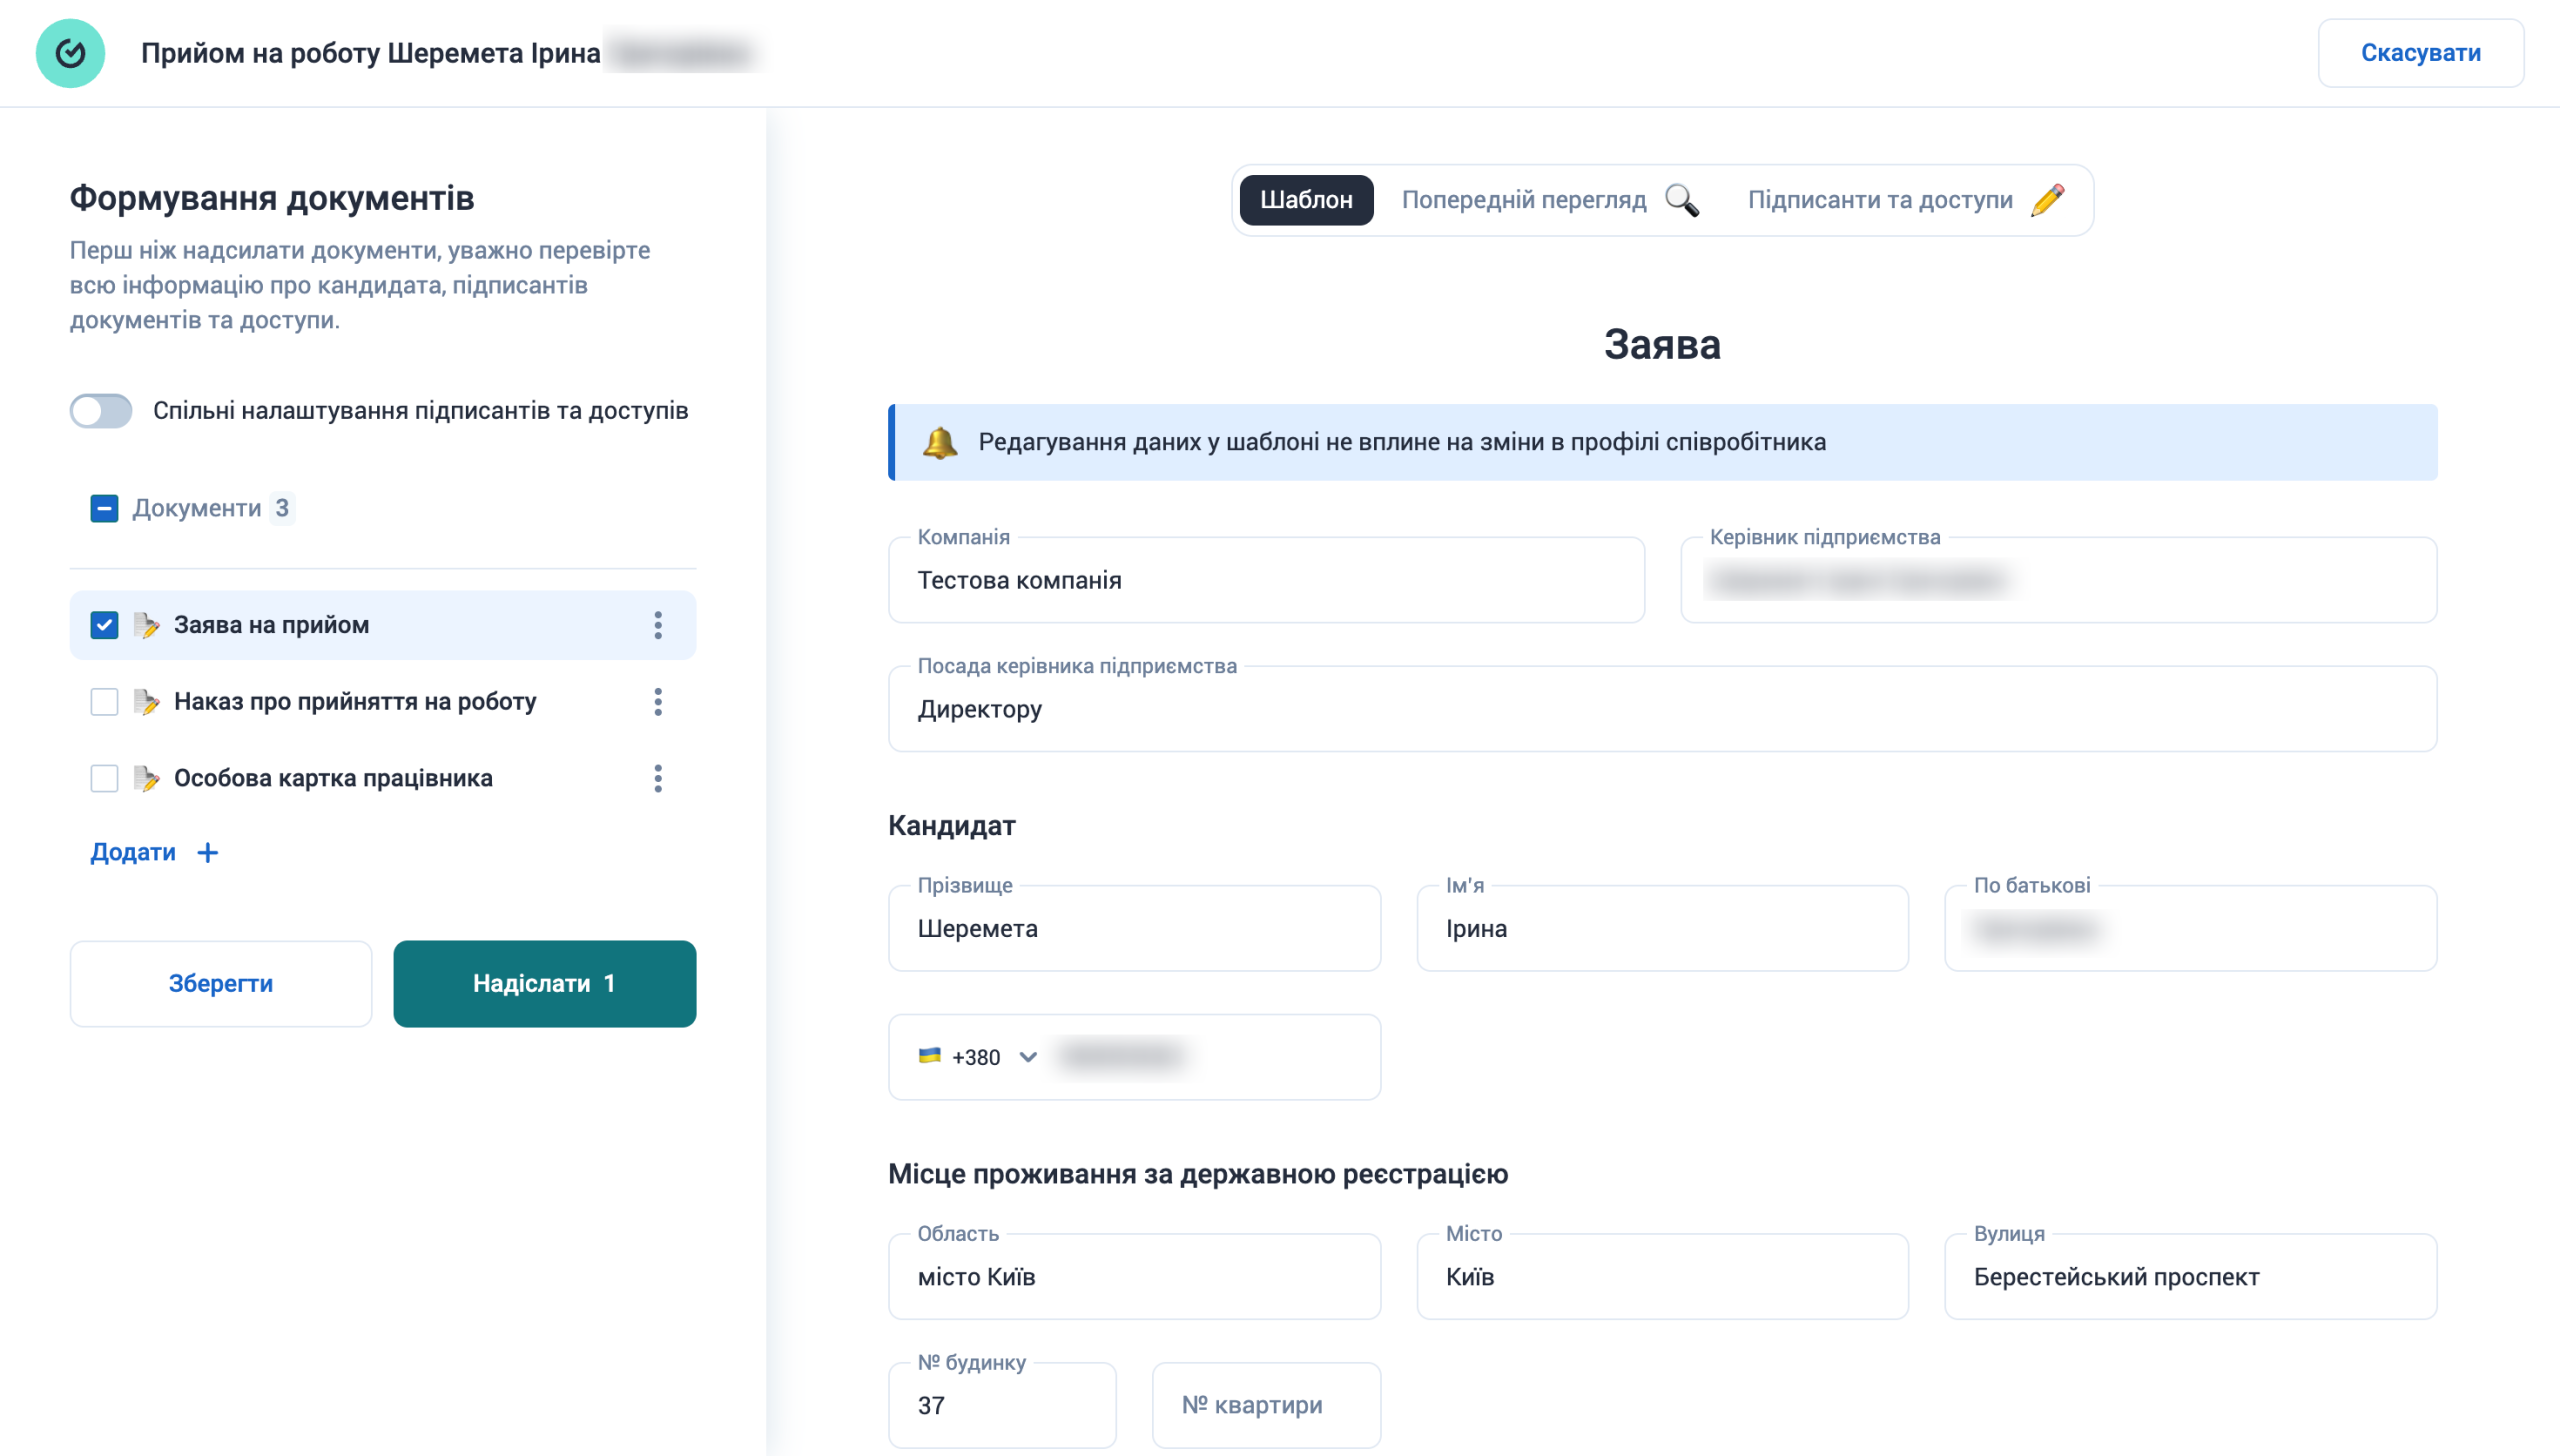Click the Місце проживання за державною реєстрацією heading

click(1198, 1173)
